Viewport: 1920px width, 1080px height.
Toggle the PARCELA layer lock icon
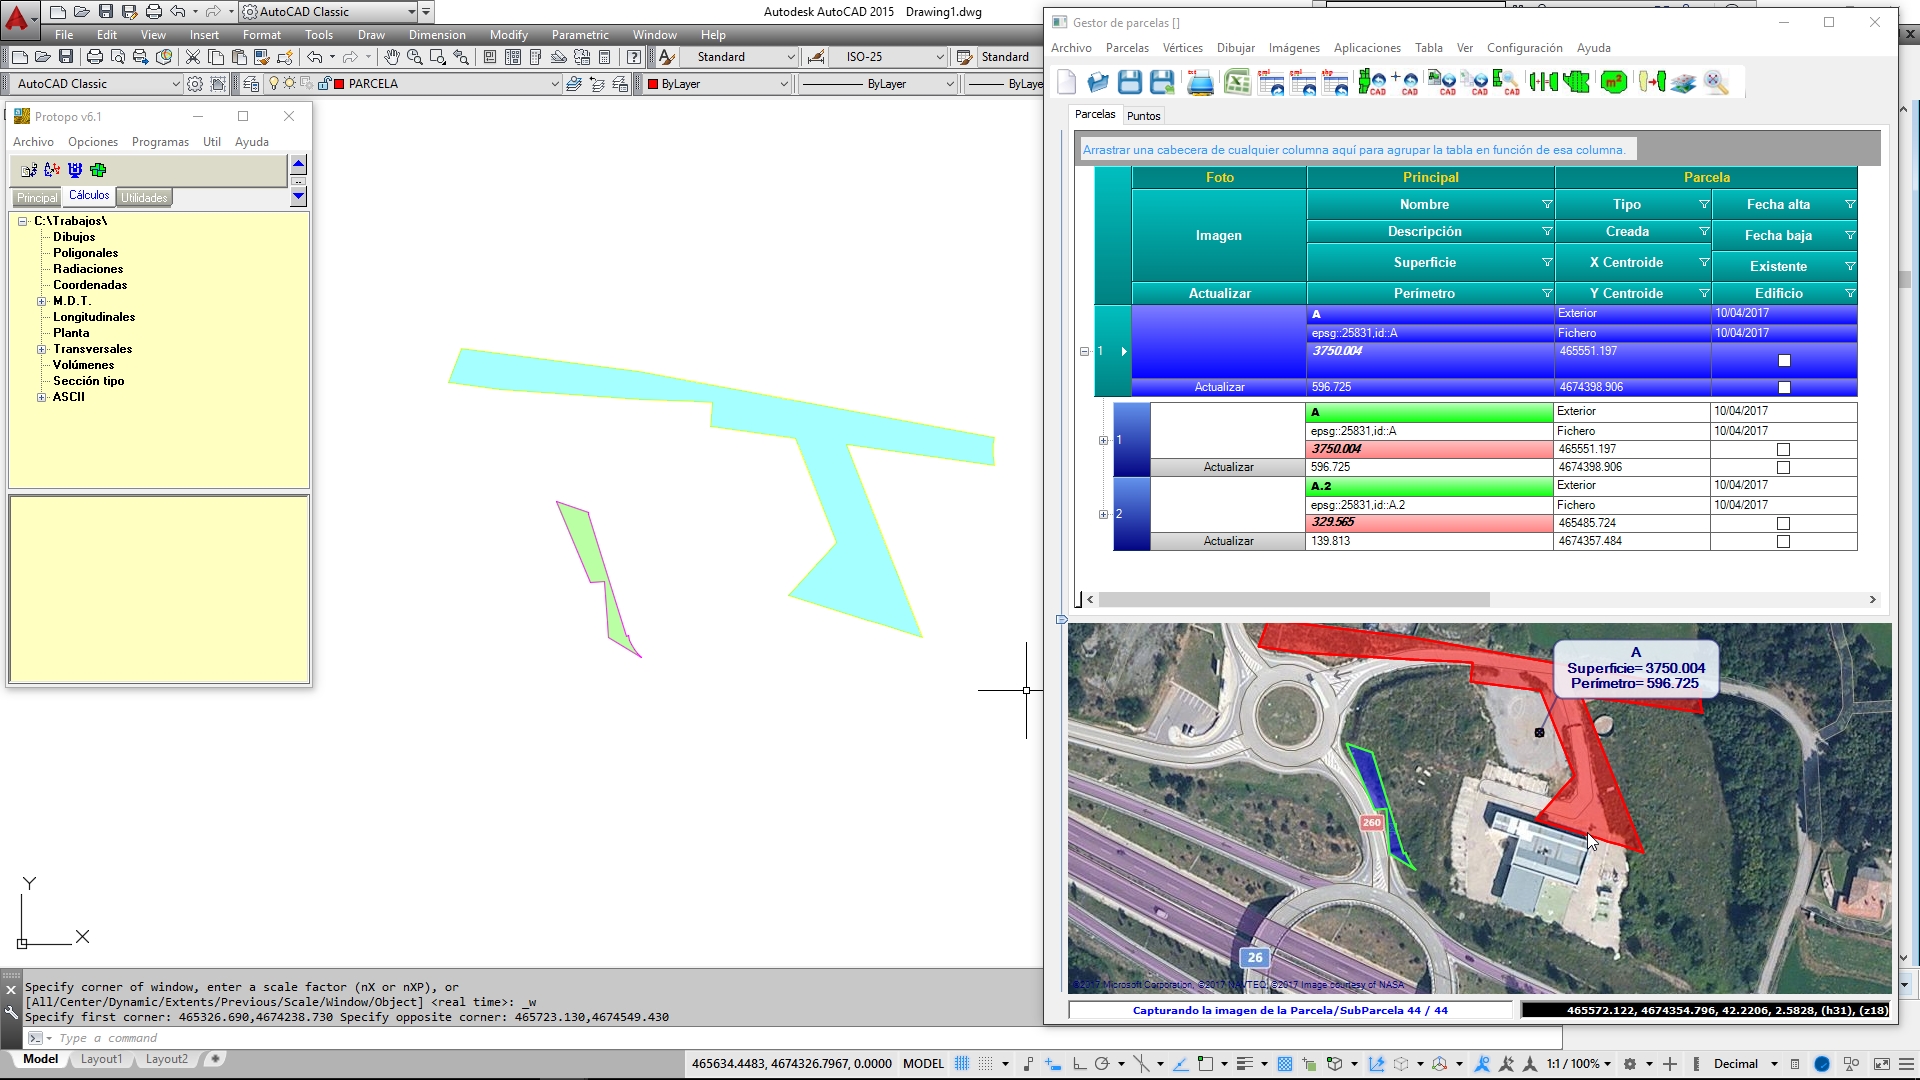tap(324, 84)
